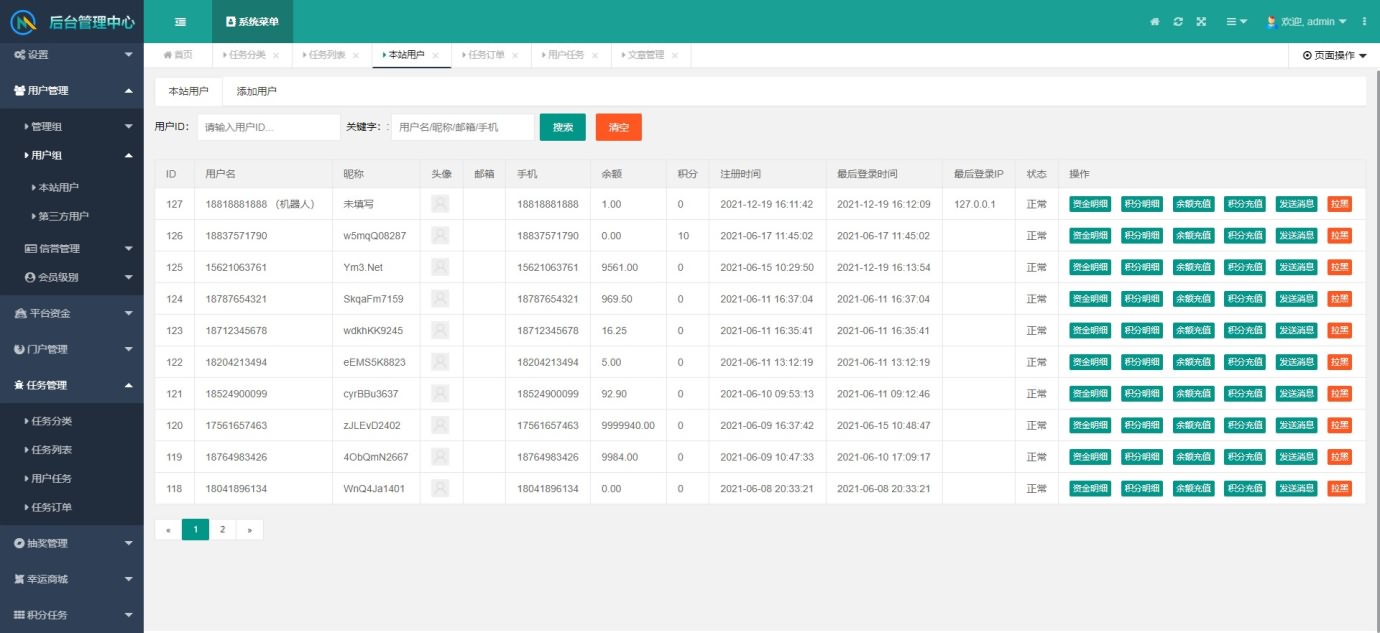Screen dimensions: 1380x633
Task: Close the 用户任务 page tab
Action: coord(595,56)
